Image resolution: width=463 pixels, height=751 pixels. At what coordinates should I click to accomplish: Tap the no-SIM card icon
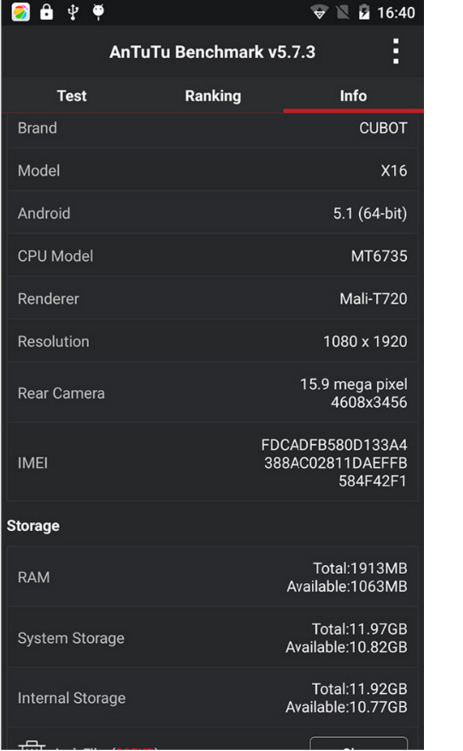coord(342,12)
